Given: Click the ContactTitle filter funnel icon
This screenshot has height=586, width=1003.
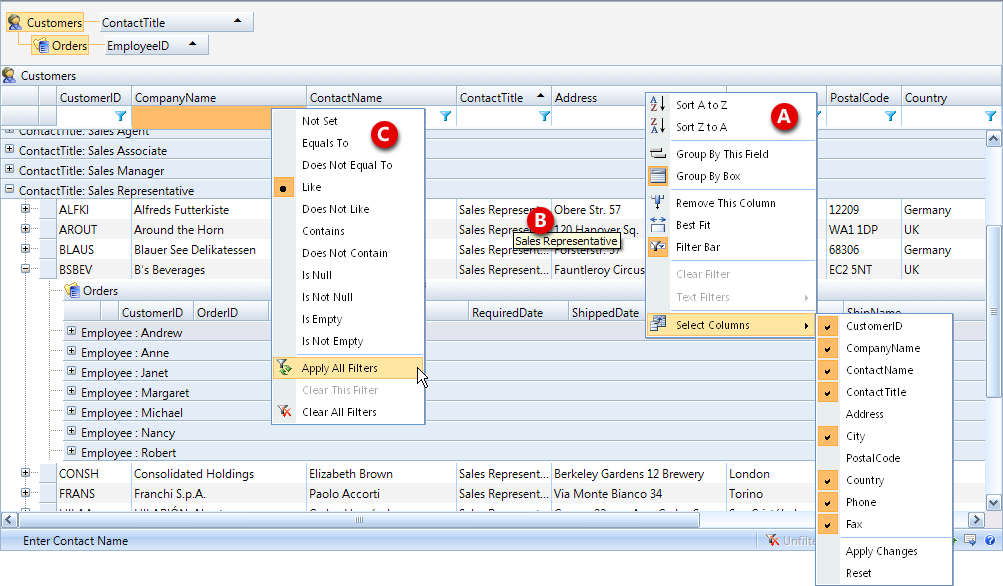Looking at the screenshot, I should tap(544, 116).
